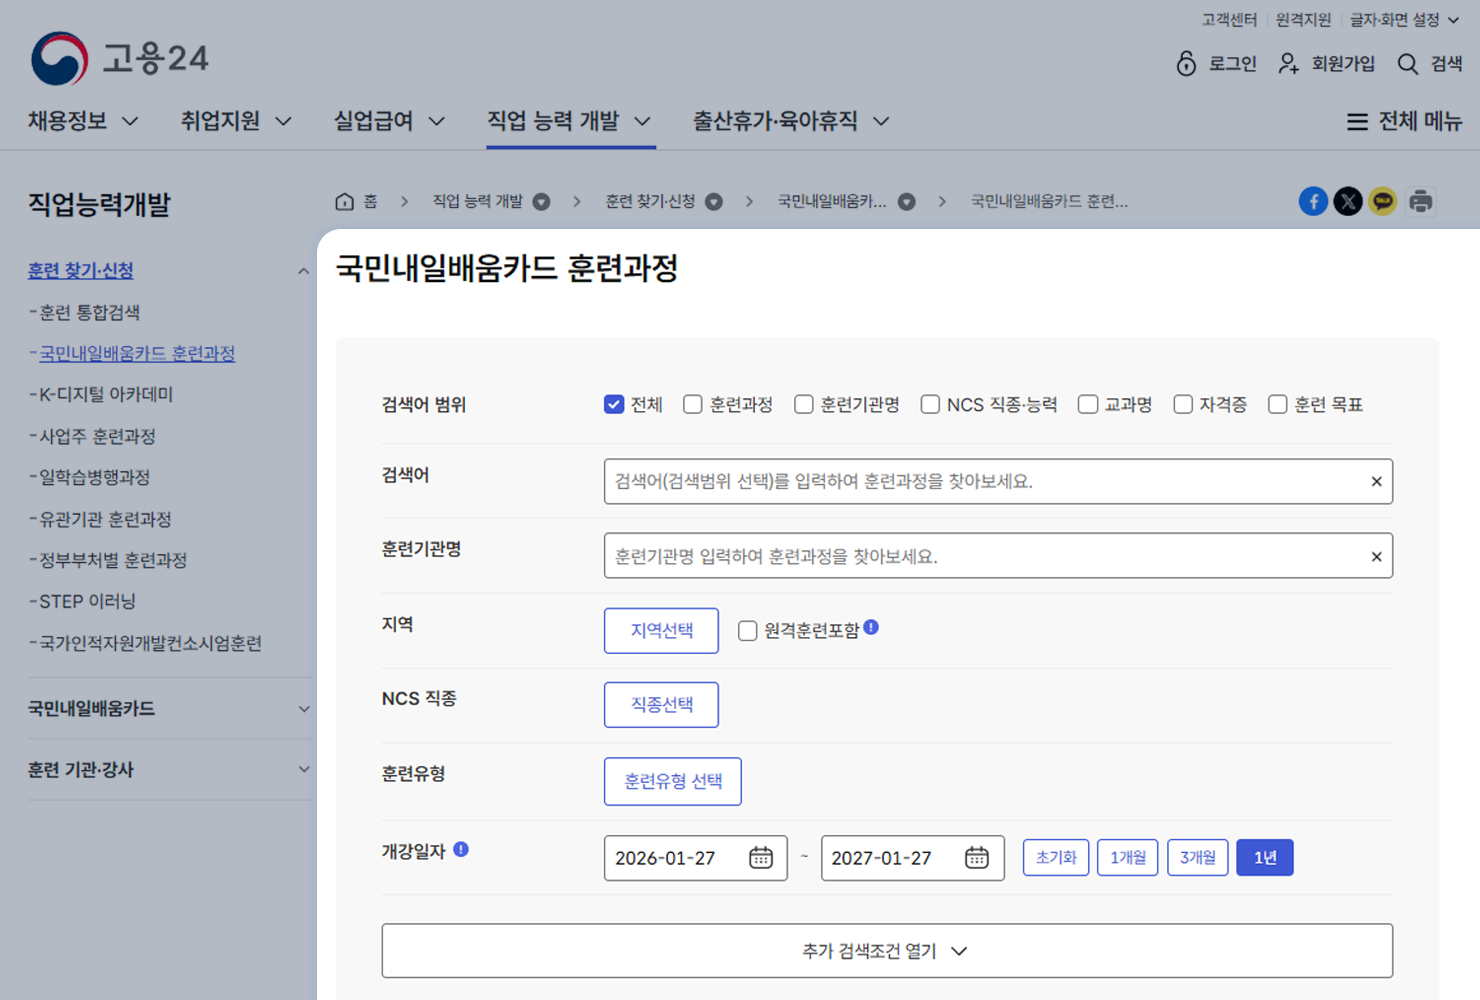Open the calendar icon for the start date
1480x1000 pixels.
click(x=761, y=857)
